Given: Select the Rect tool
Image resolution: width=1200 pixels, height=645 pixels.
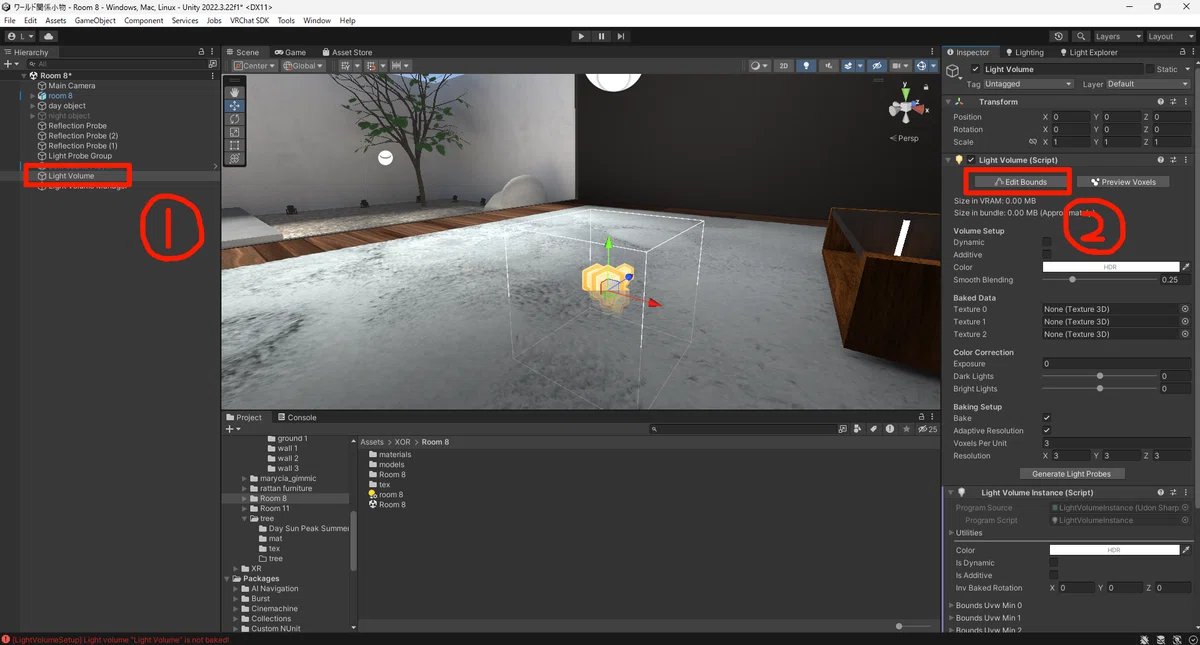Looking at the screenshot, I should [x=235, y=145].
